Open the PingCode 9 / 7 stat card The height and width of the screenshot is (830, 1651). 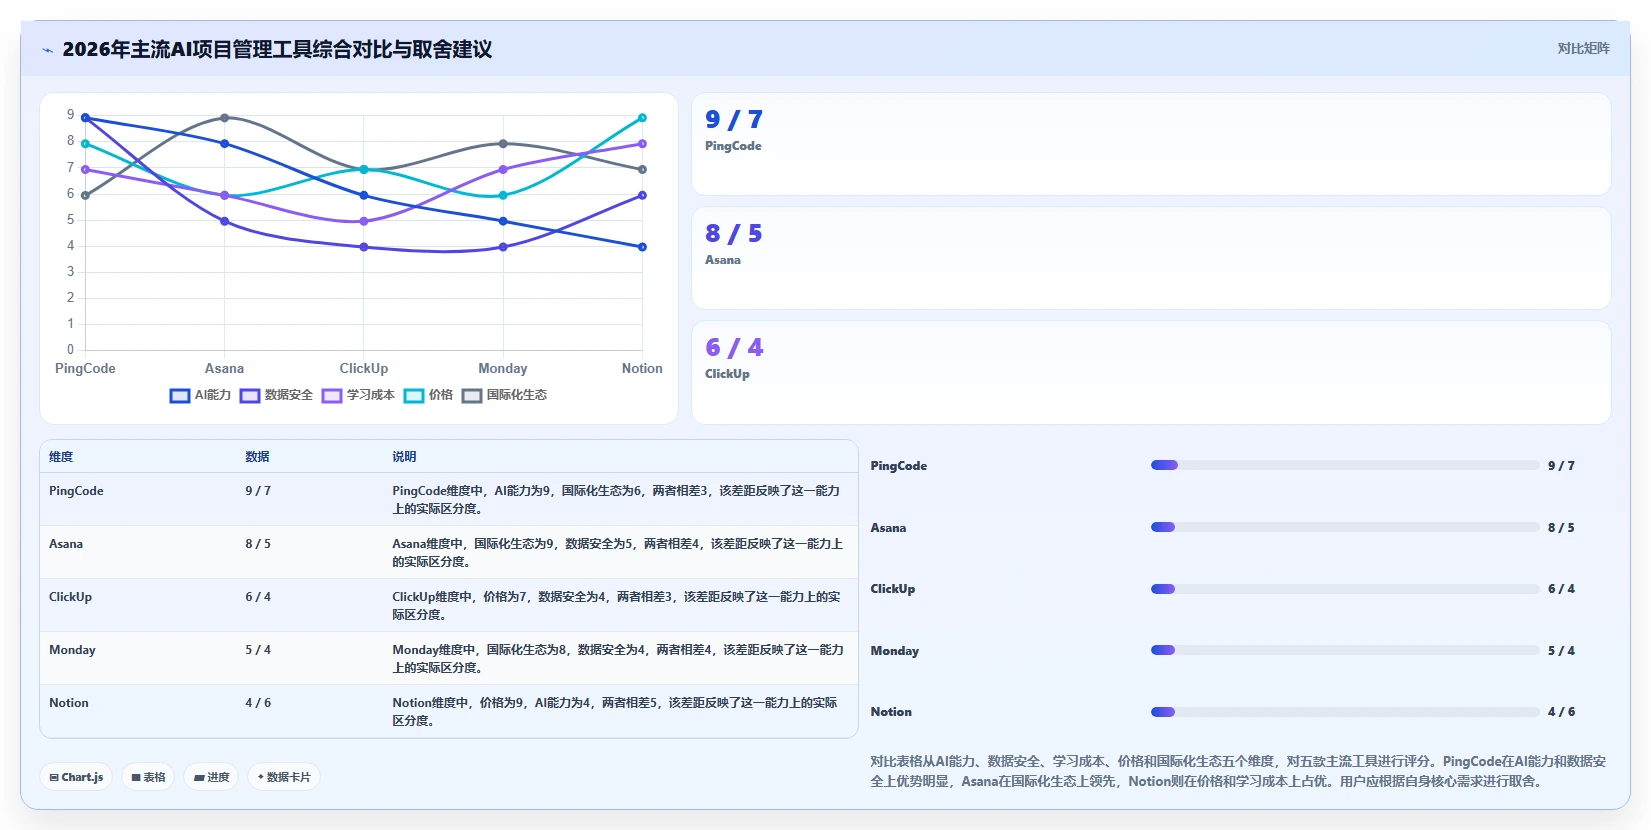(1151, 144)
